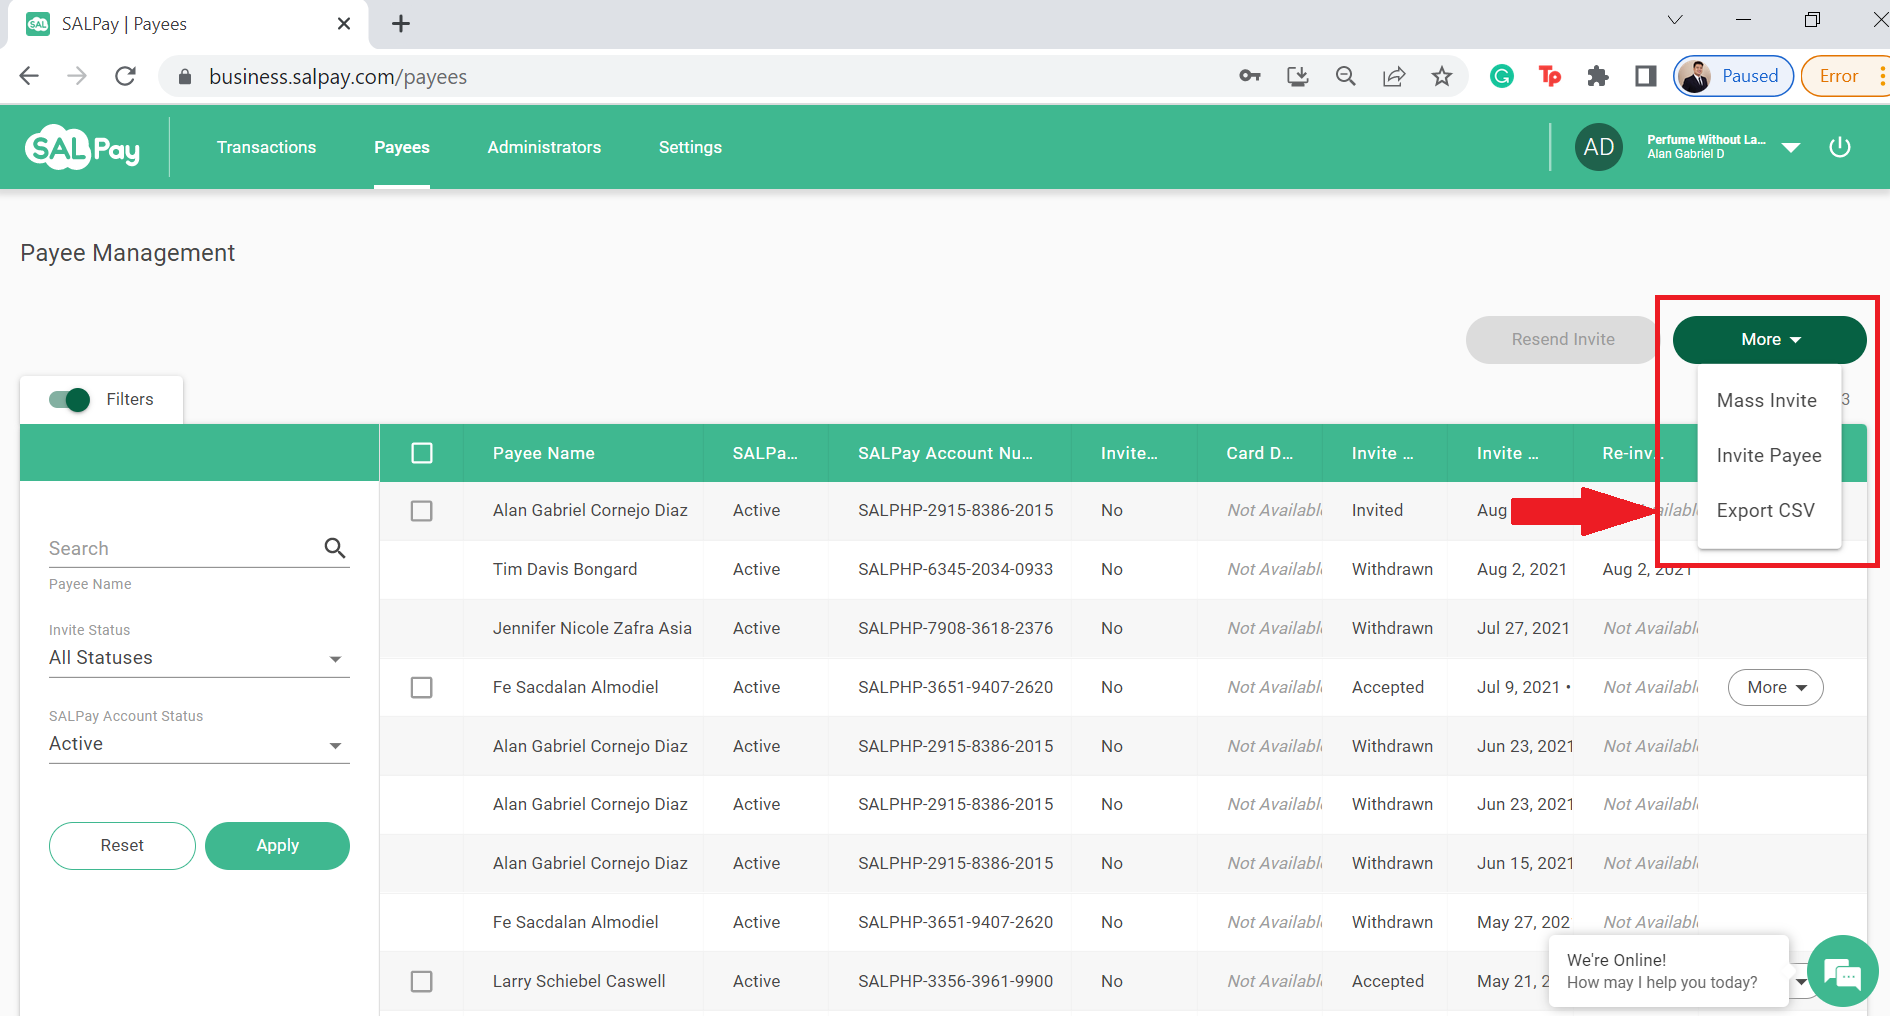Click the Paused profile button
The height and width of the screenshot is (1016, 1890).
pyautogui.click(x=1733, y=76)
